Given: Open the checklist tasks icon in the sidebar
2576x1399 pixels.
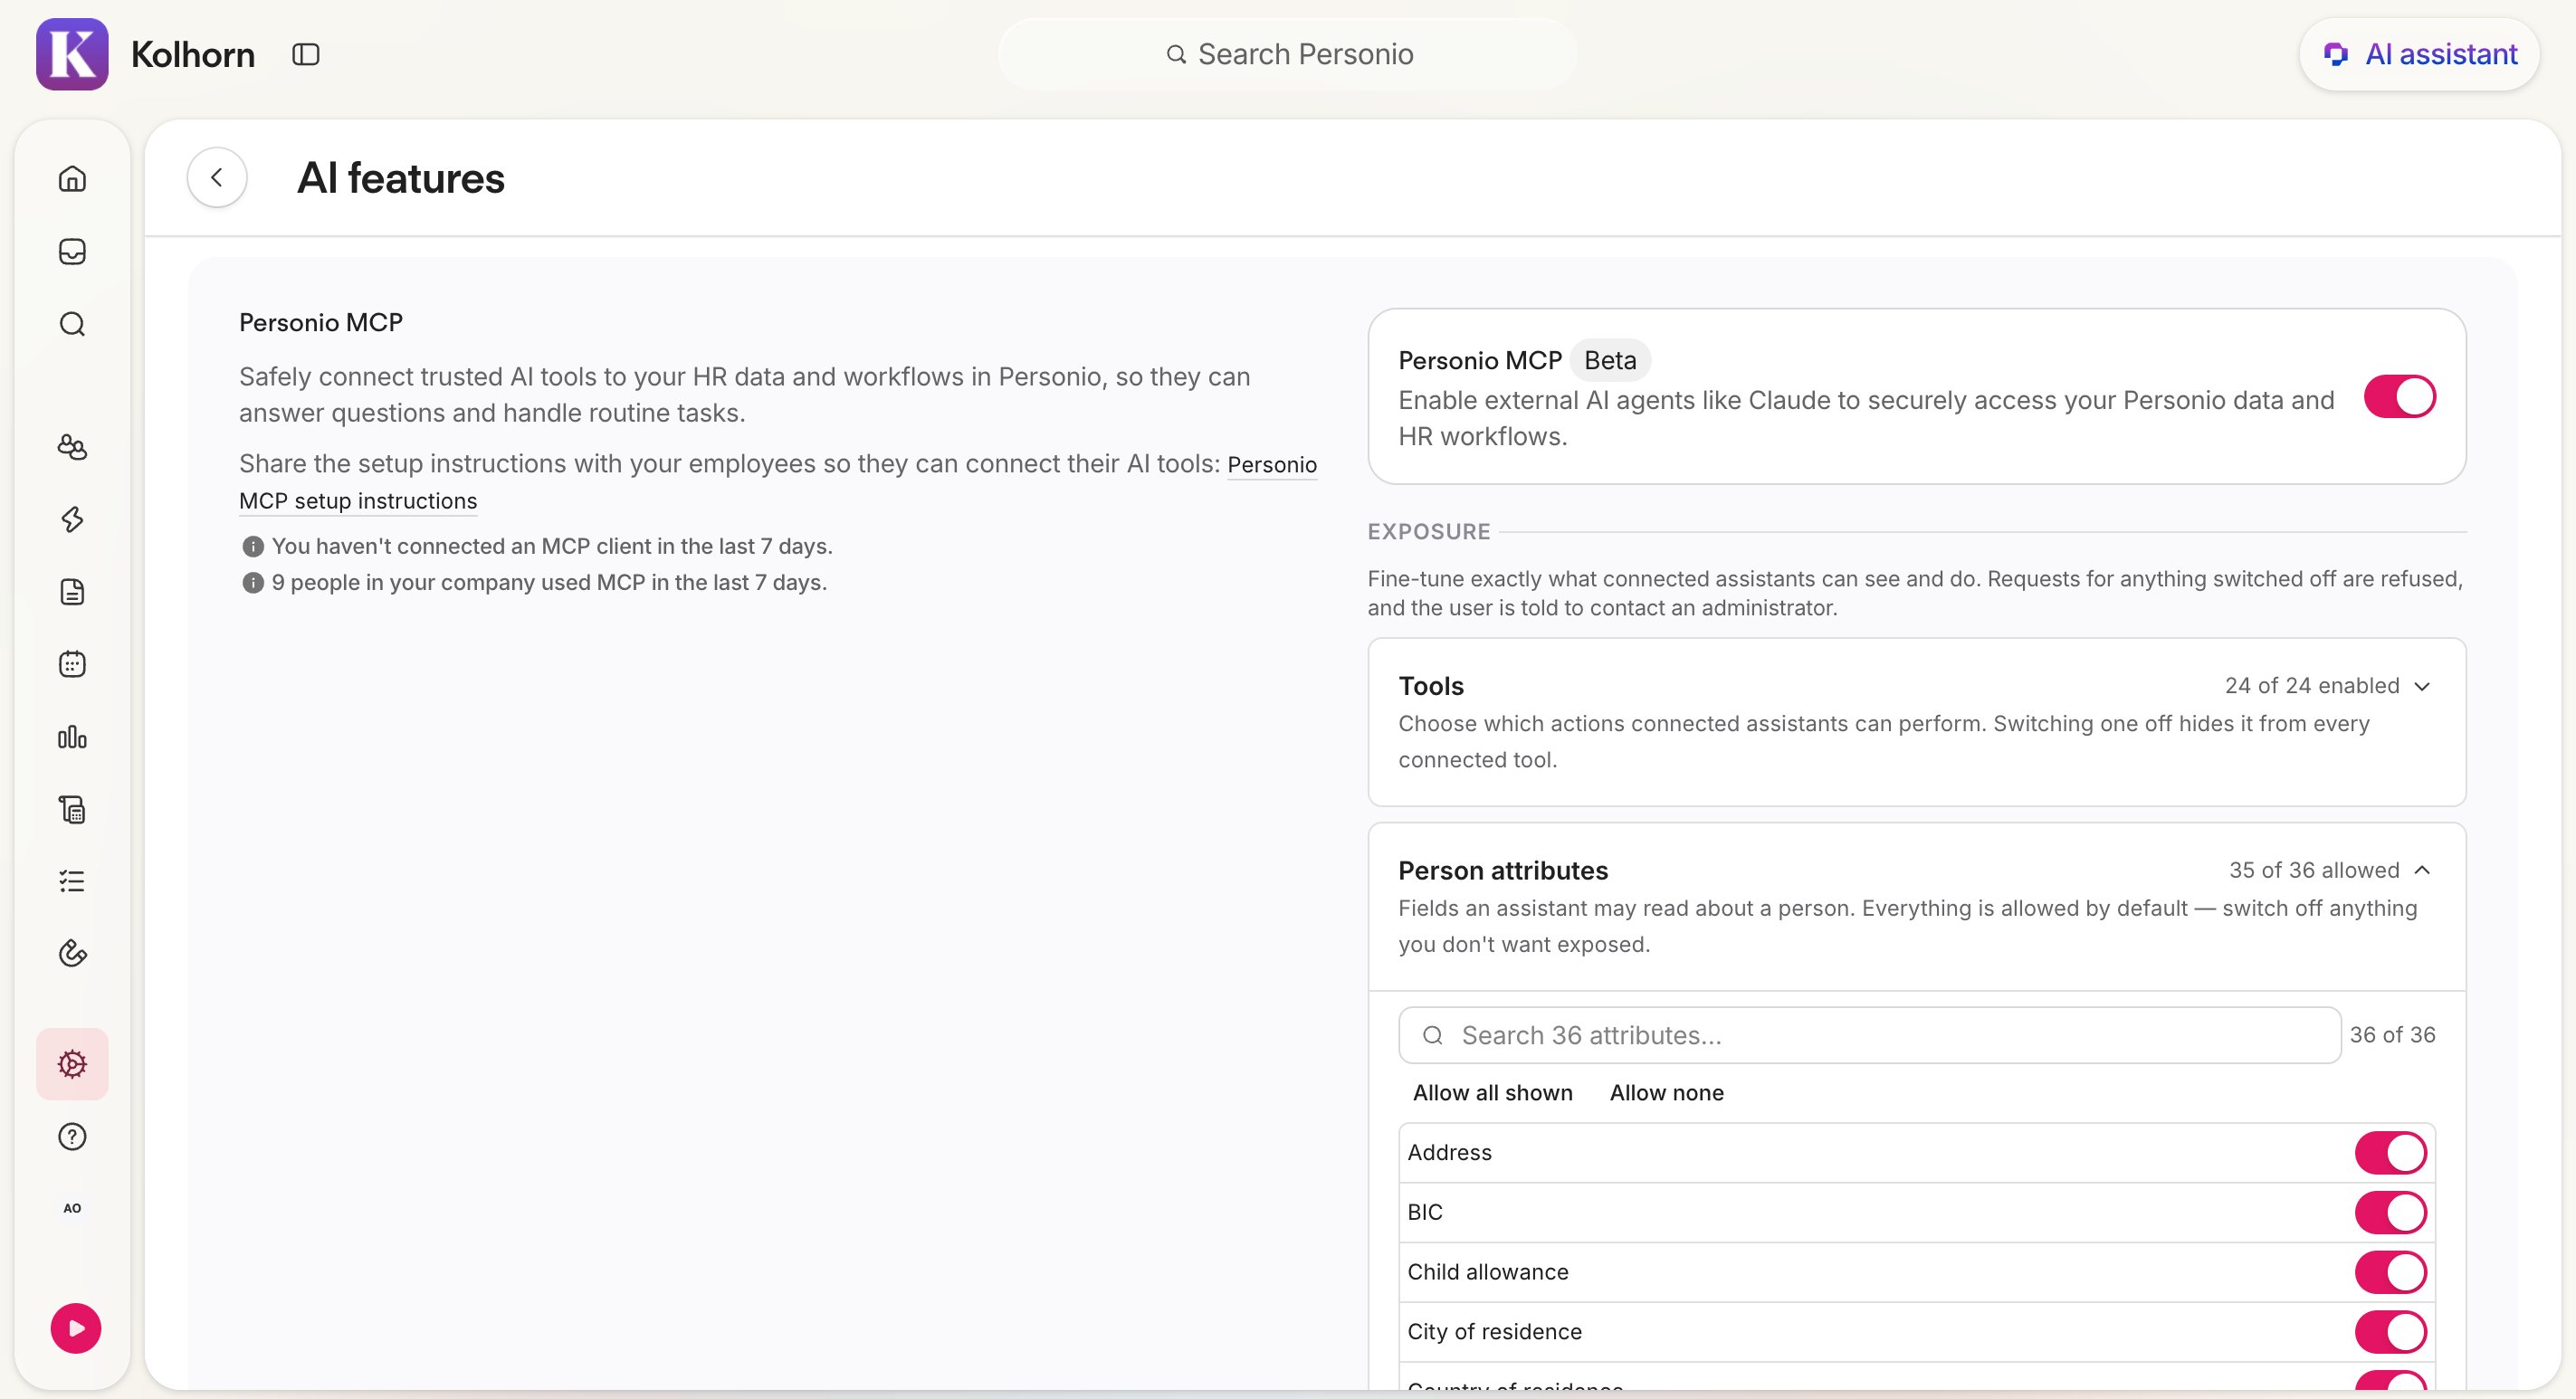Looking at the screenshot, I should coord(72,881).
